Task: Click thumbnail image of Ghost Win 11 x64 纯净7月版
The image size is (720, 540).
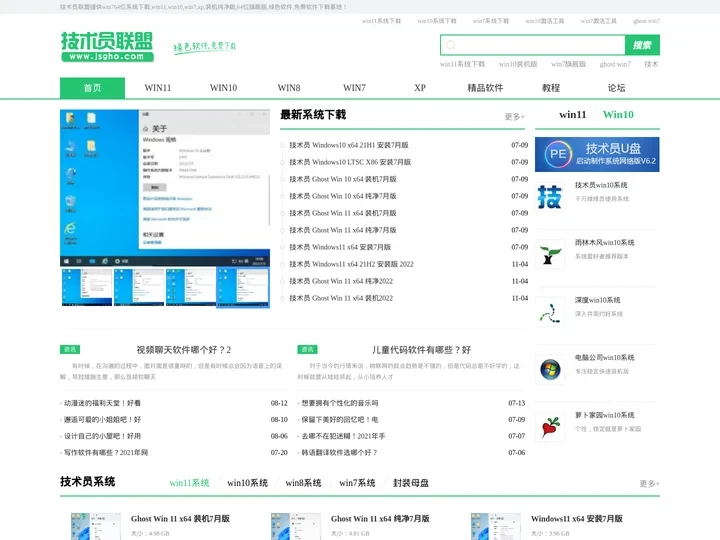Action: (296, 527)
